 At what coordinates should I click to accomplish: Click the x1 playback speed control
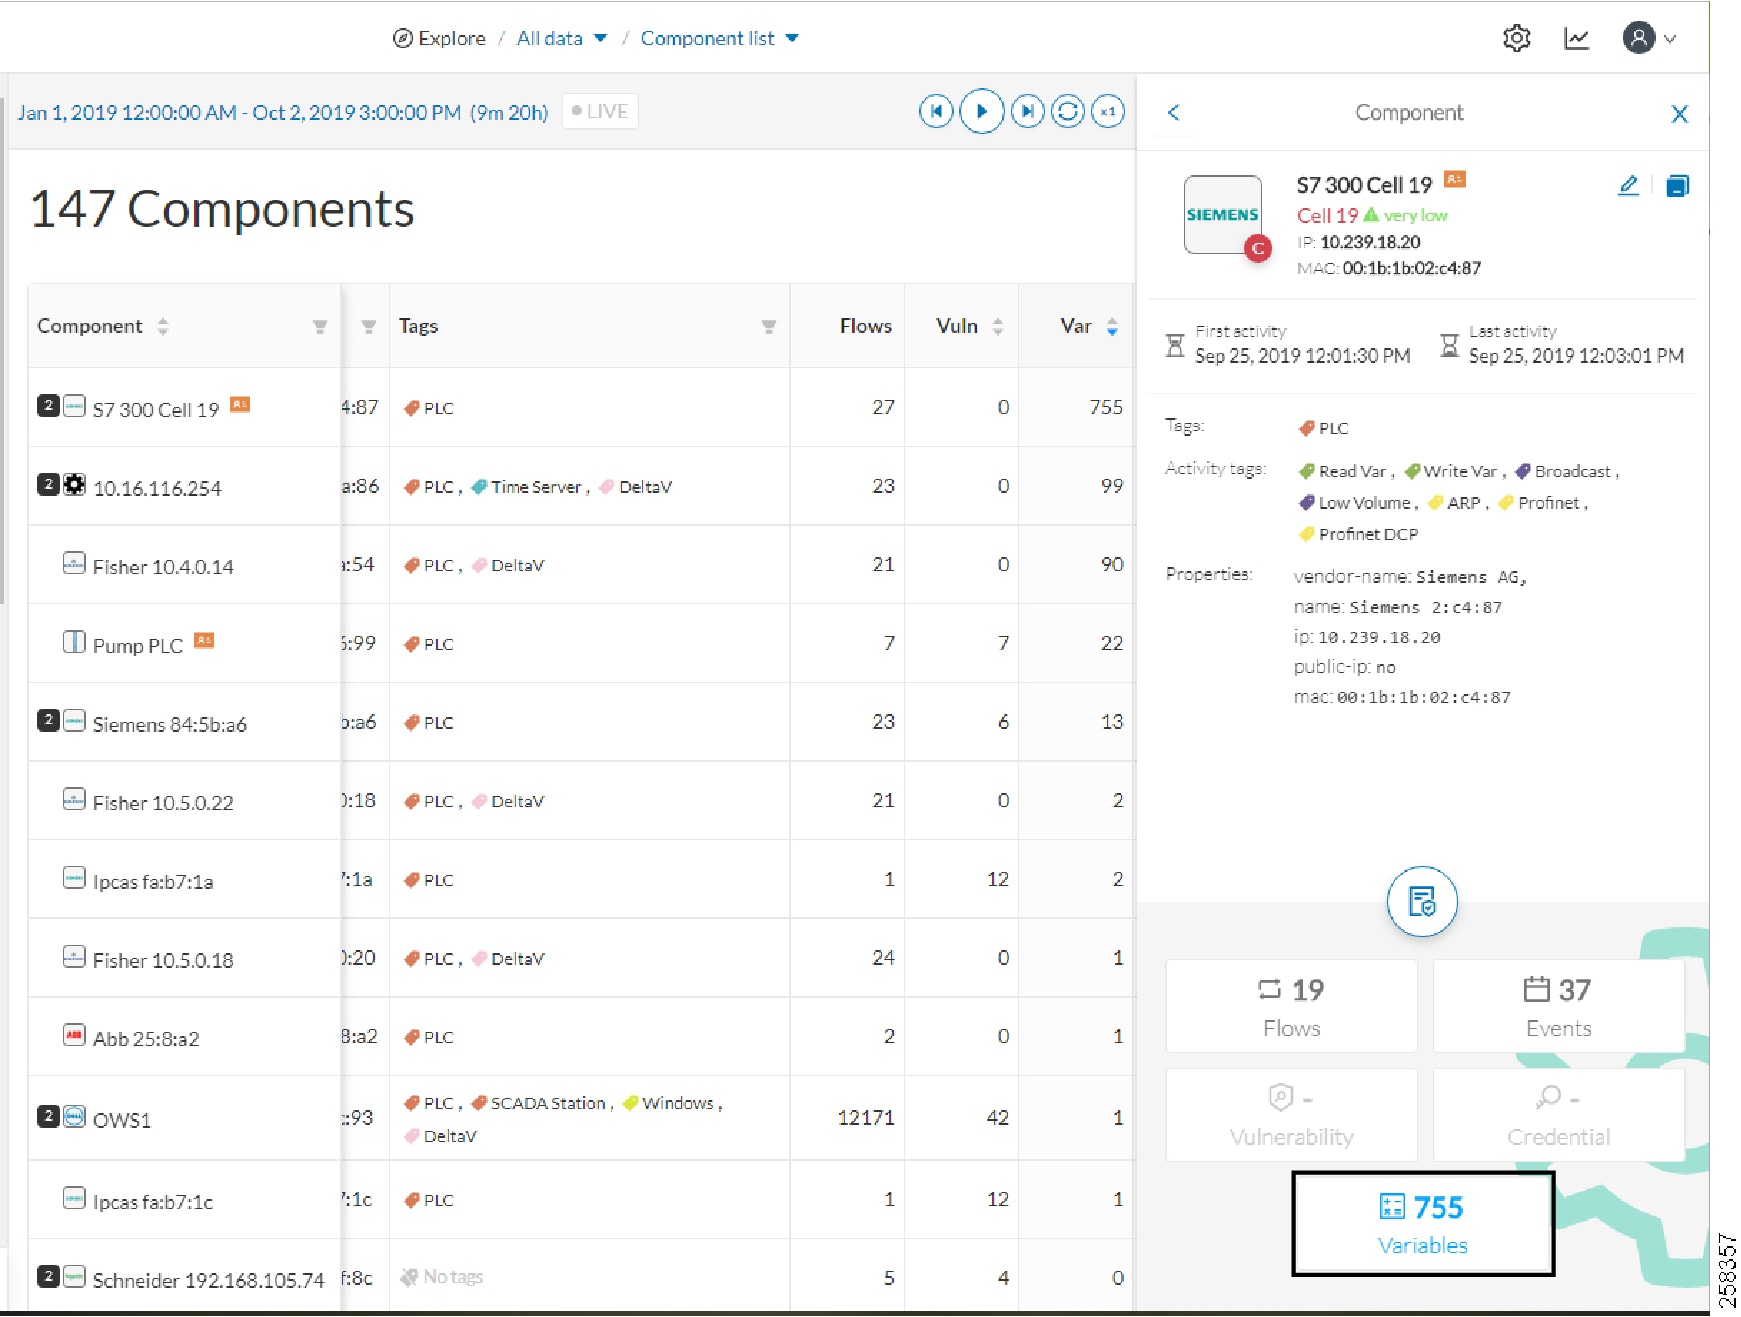pos(1107,111)
